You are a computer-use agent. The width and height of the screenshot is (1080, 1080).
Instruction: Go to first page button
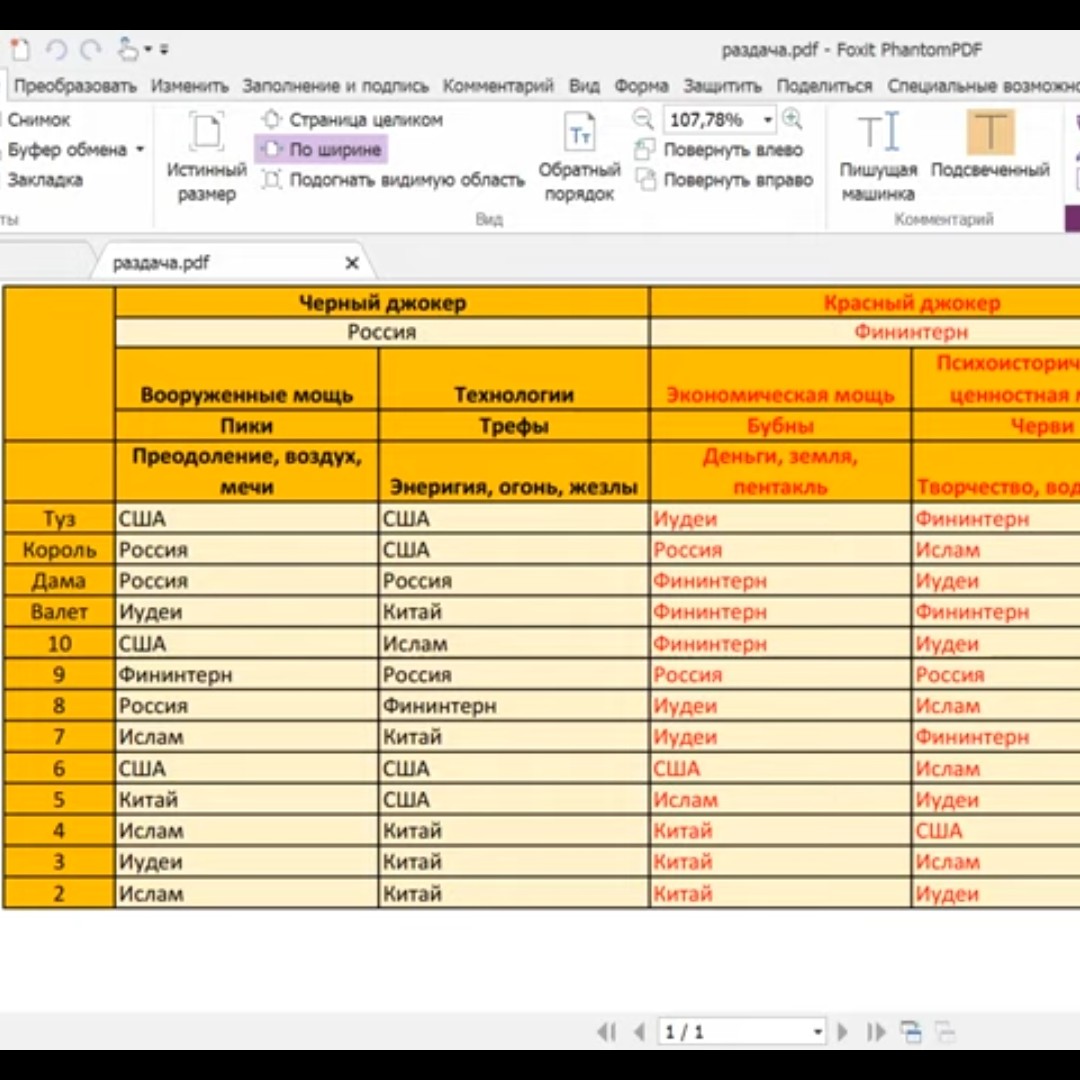click(607, 1032)
